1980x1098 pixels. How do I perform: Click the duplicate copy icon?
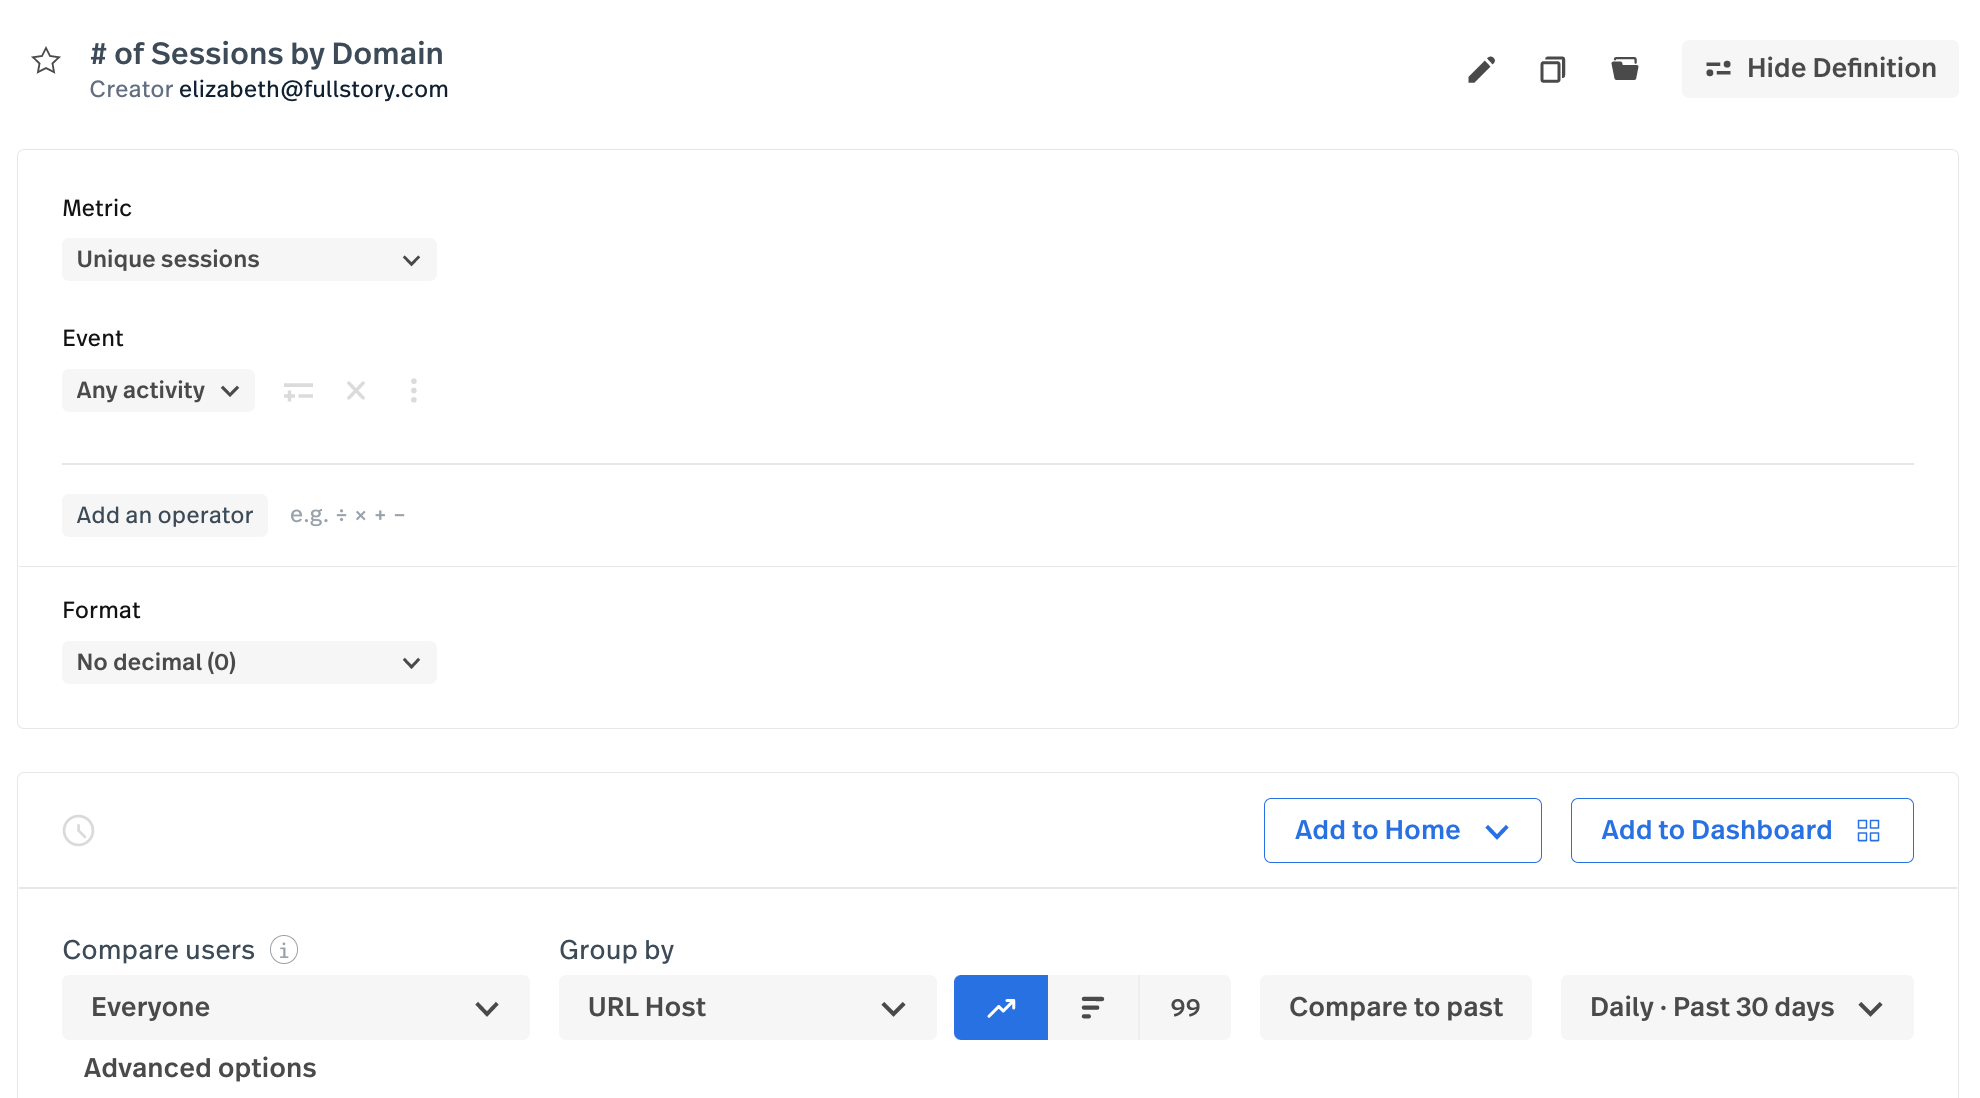click(x=1552, y=69)
